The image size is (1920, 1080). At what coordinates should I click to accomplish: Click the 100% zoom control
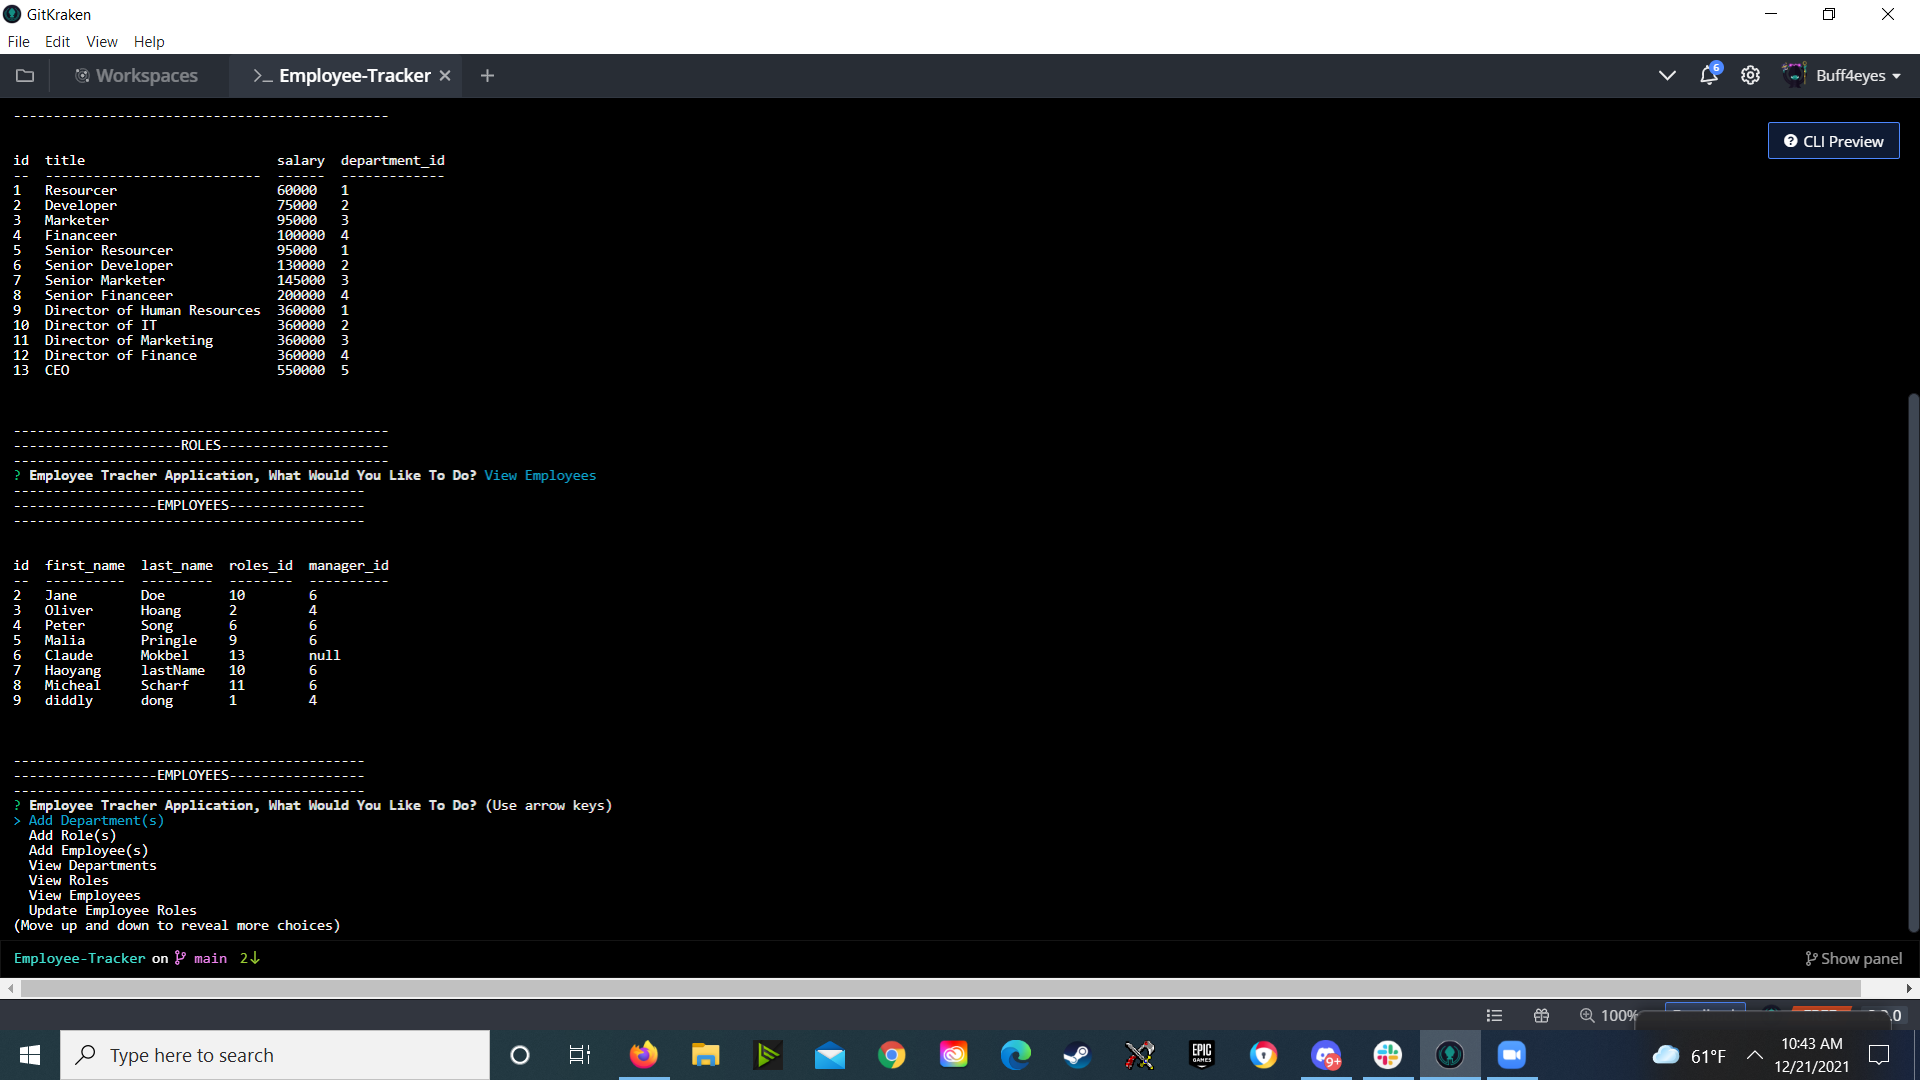[1608, 1016]
